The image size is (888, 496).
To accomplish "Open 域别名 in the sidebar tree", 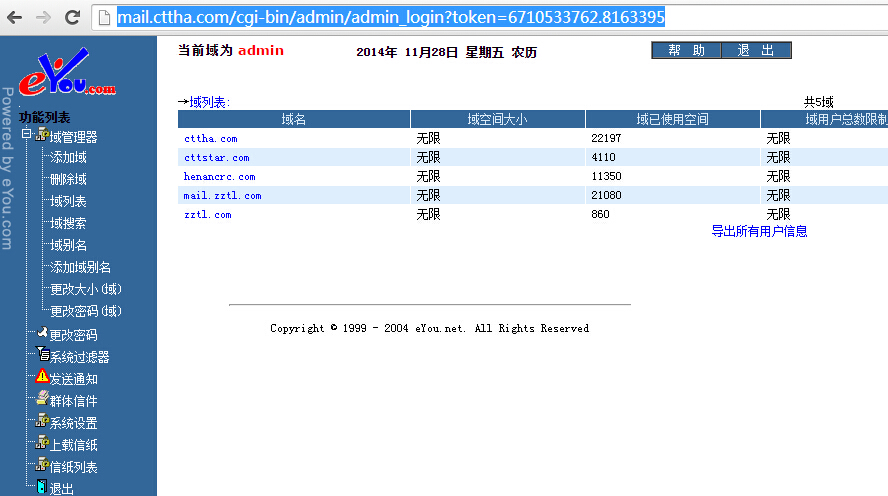I will pyautogui.click(x=69, y=245).
